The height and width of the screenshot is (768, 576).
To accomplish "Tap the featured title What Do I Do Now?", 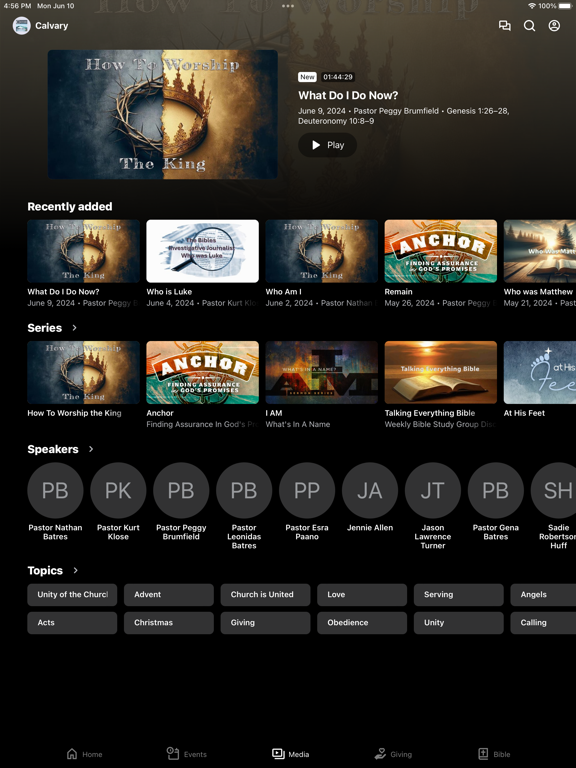I will click(x=348, y=95).
